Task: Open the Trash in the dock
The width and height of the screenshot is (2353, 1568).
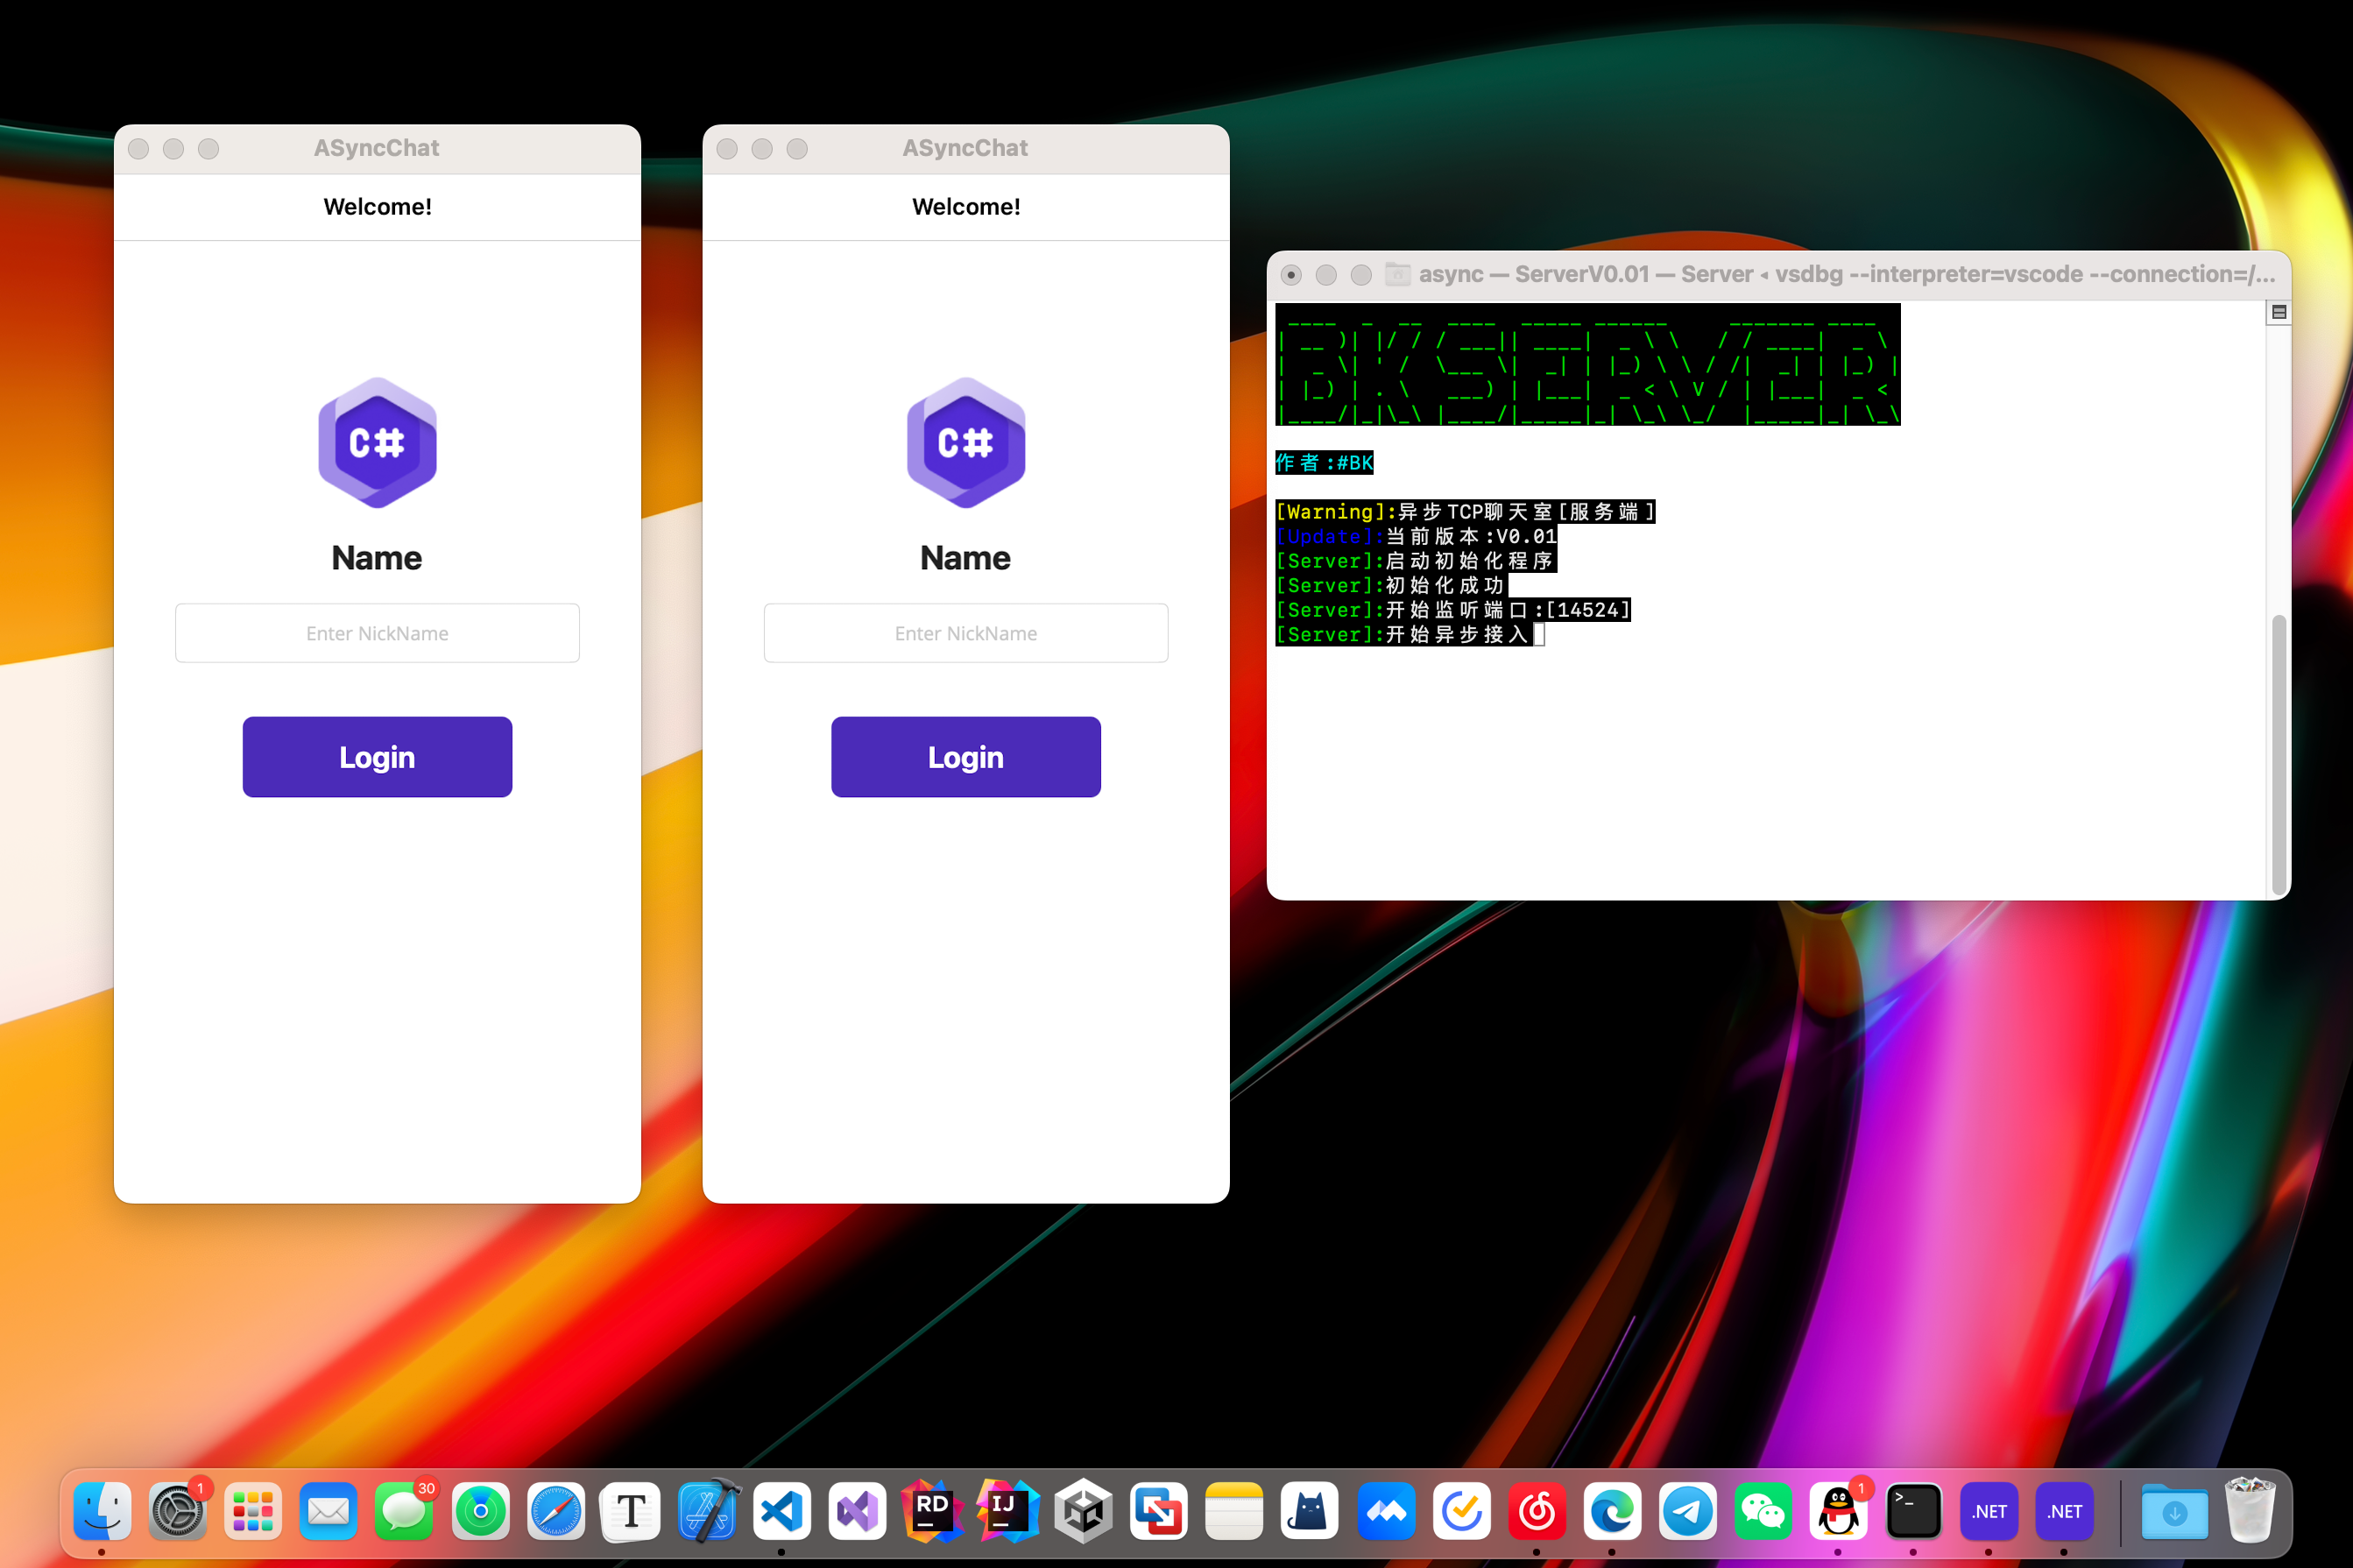Action: (2249, 1510)
